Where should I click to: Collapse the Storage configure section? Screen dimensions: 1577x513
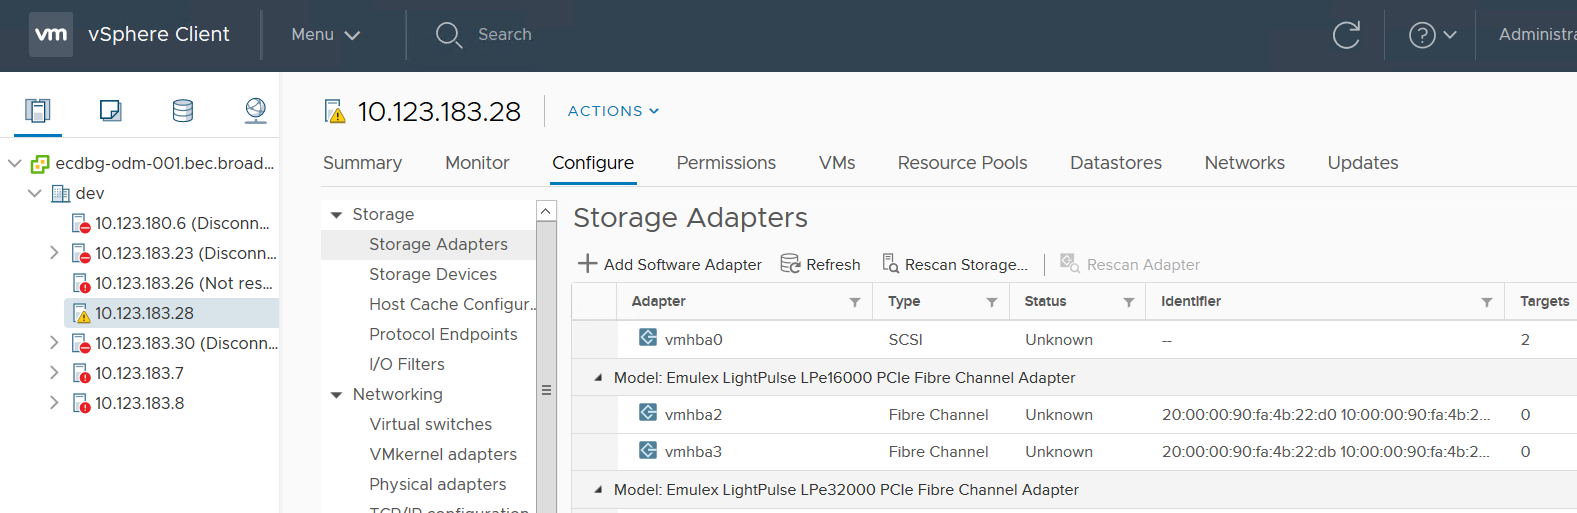(337, 215)
